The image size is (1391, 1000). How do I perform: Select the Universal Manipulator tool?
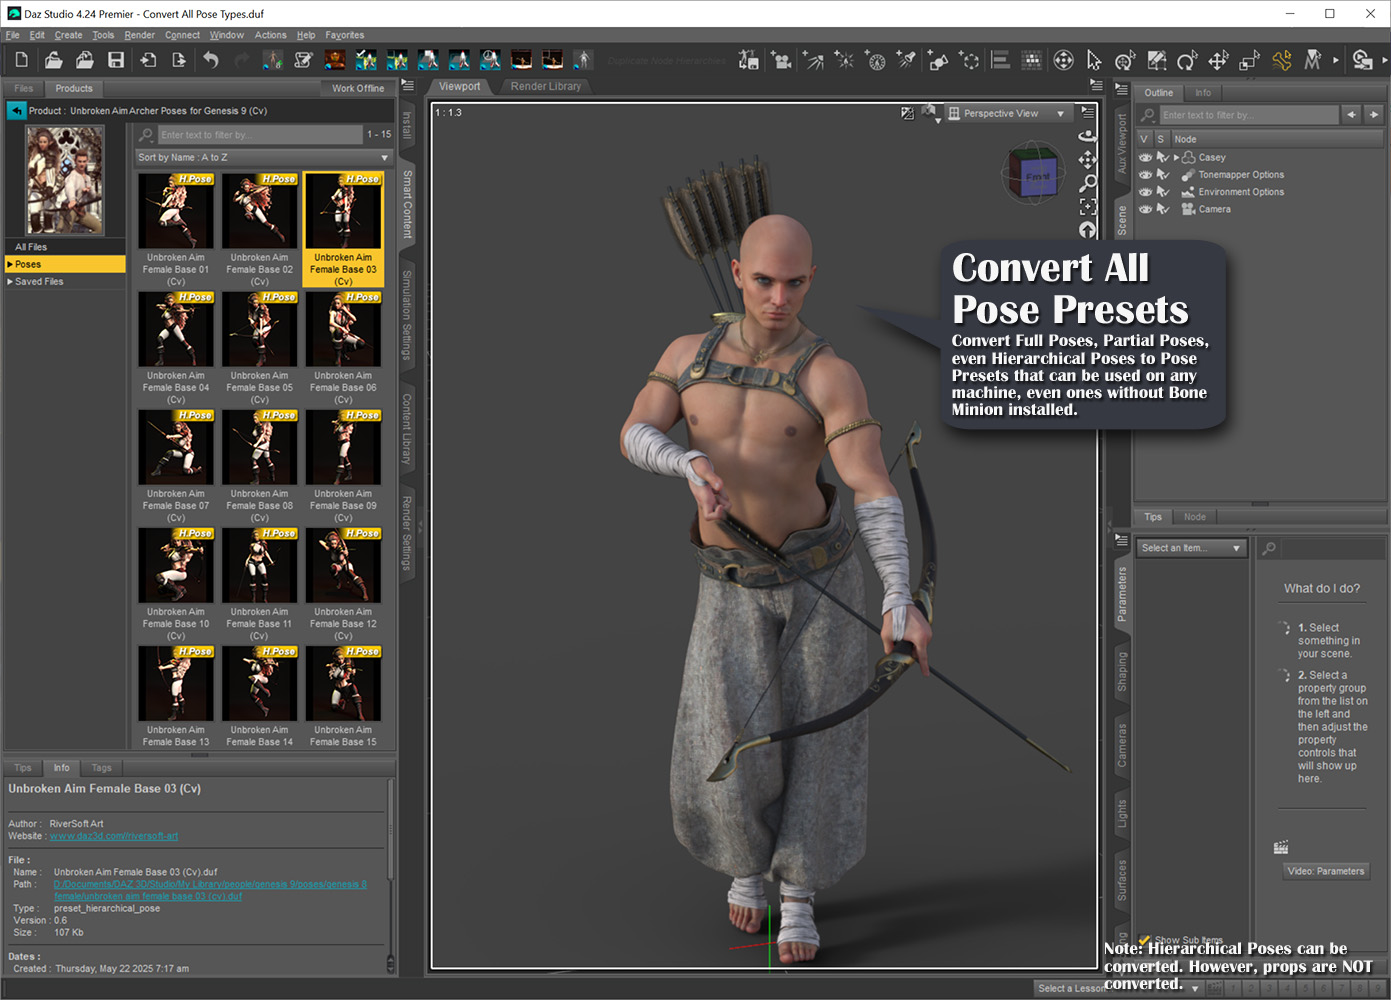(1125, 60)
